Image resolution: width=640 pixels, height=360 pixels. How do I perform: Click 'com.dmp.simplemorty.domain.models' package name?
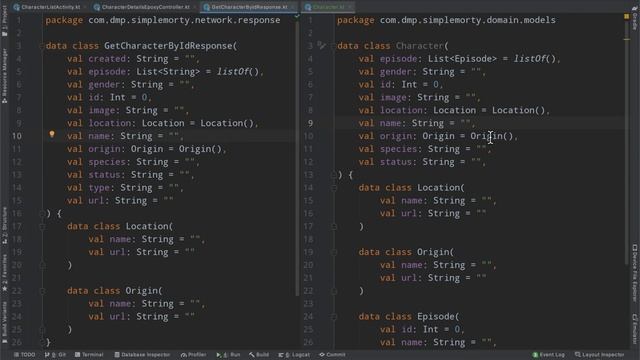[x=468, y=20]
